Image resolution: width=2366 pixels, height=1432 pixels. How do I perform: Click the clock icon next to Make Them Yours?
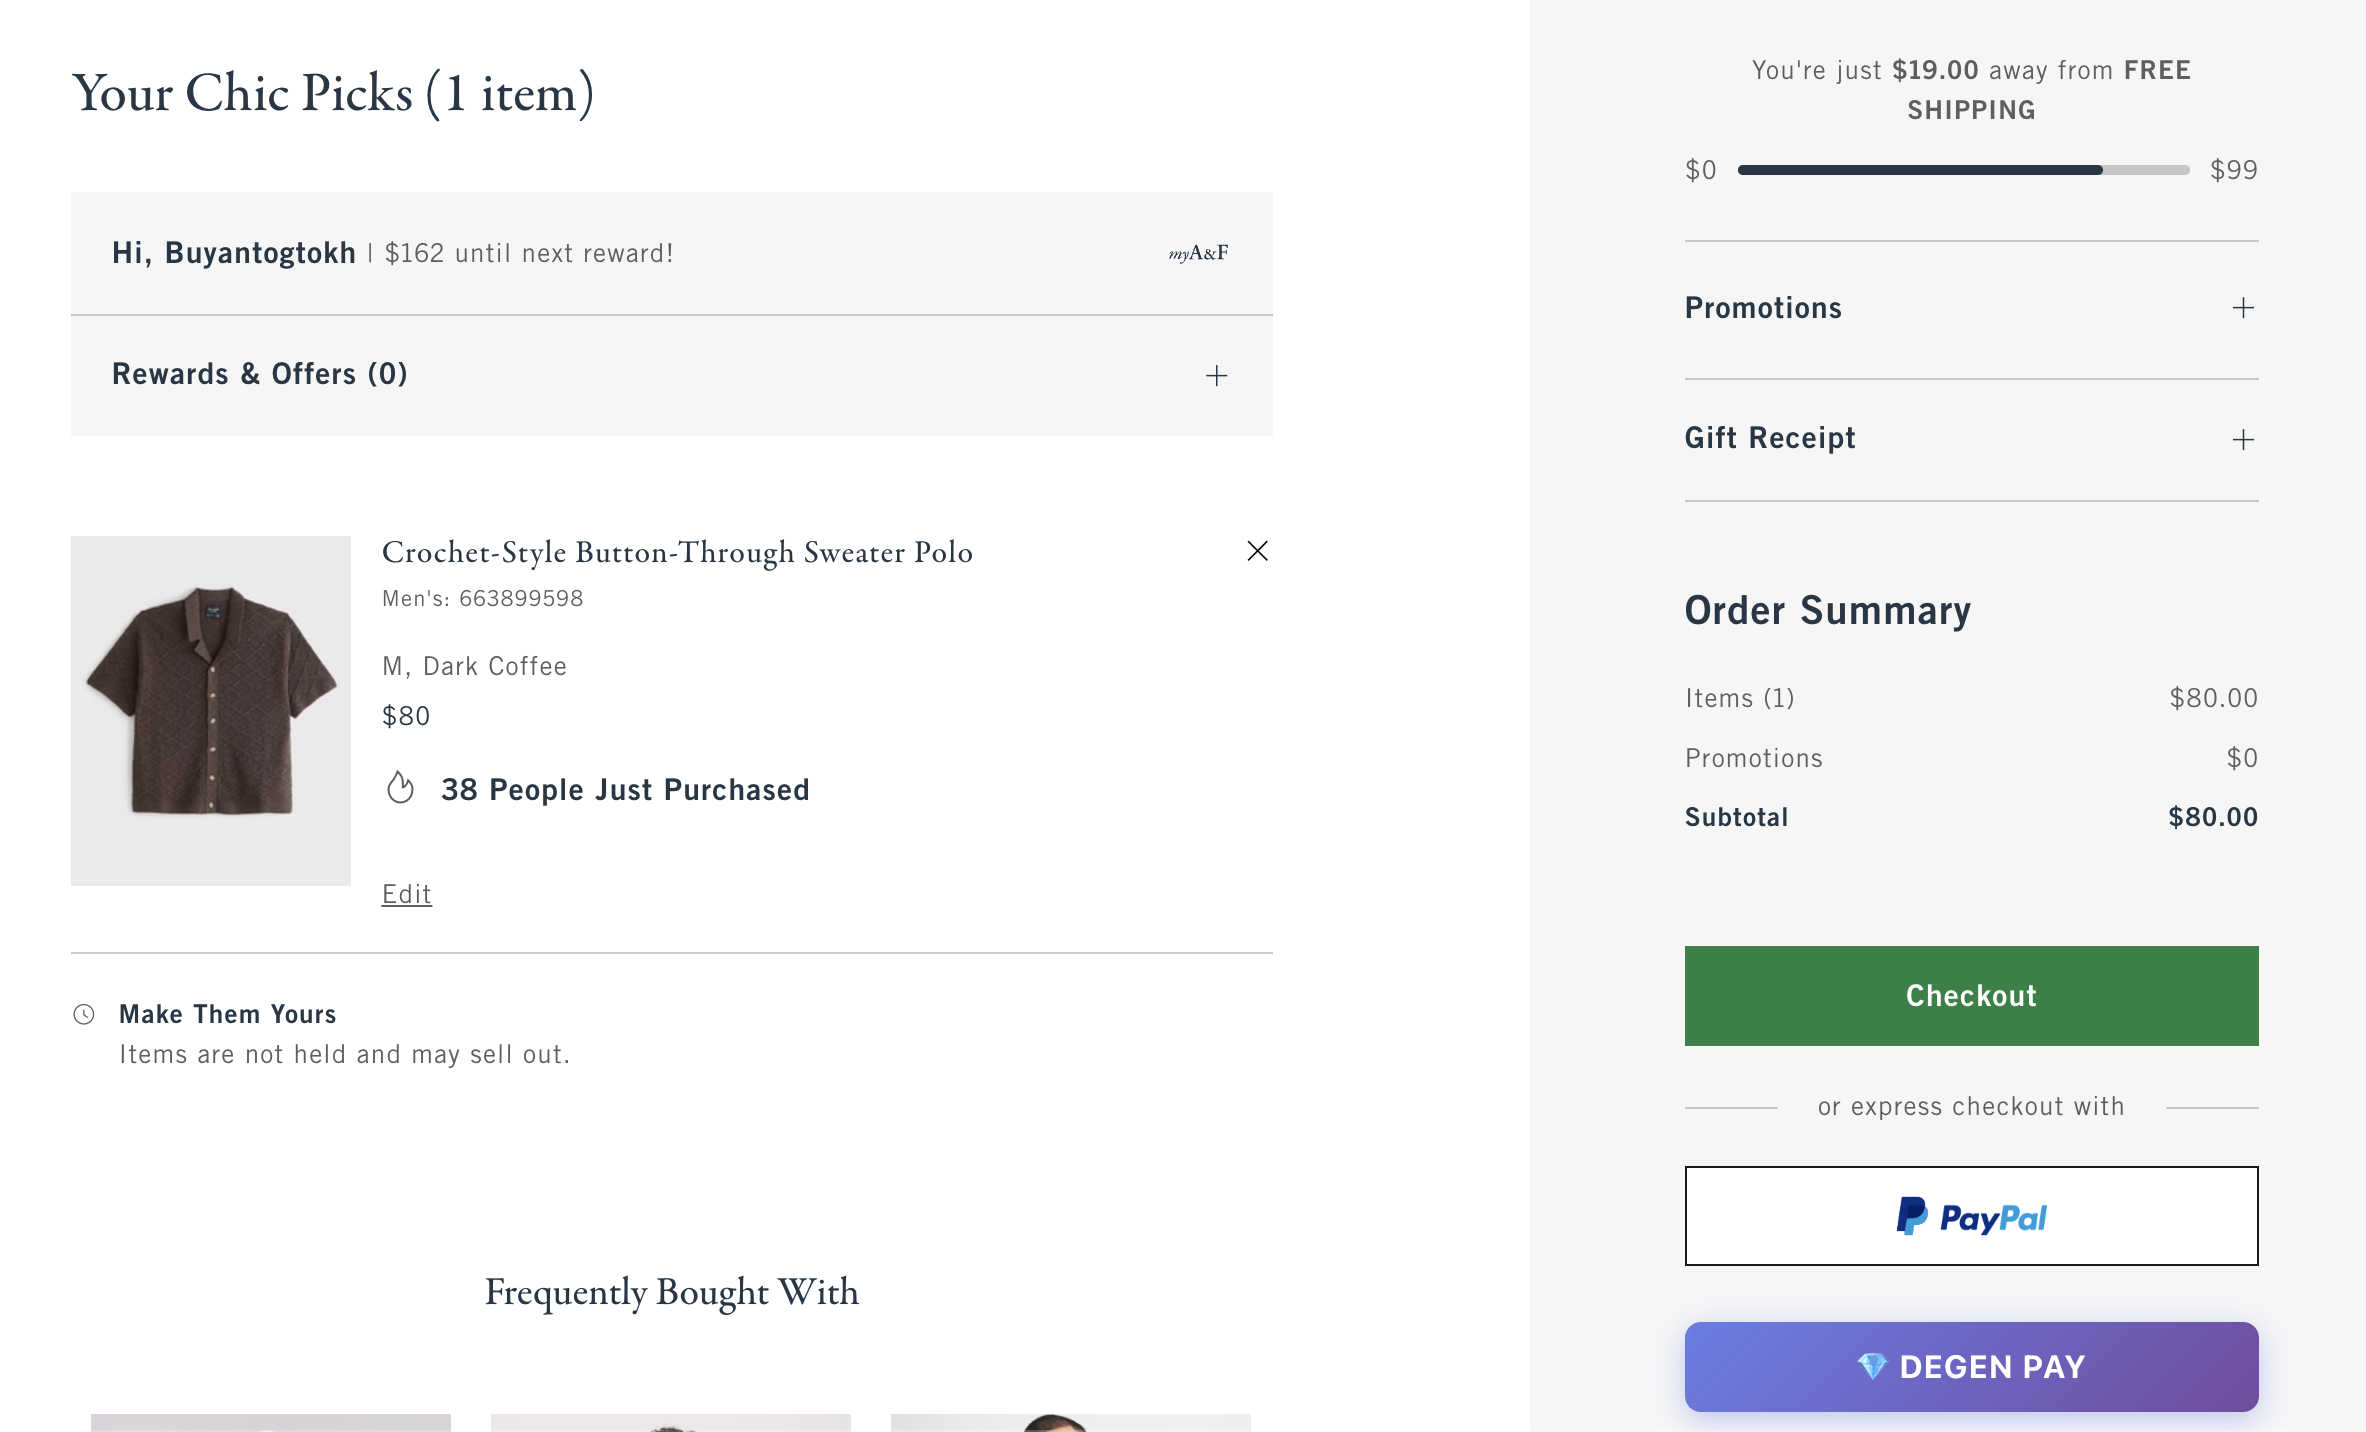click(84, 1014)
